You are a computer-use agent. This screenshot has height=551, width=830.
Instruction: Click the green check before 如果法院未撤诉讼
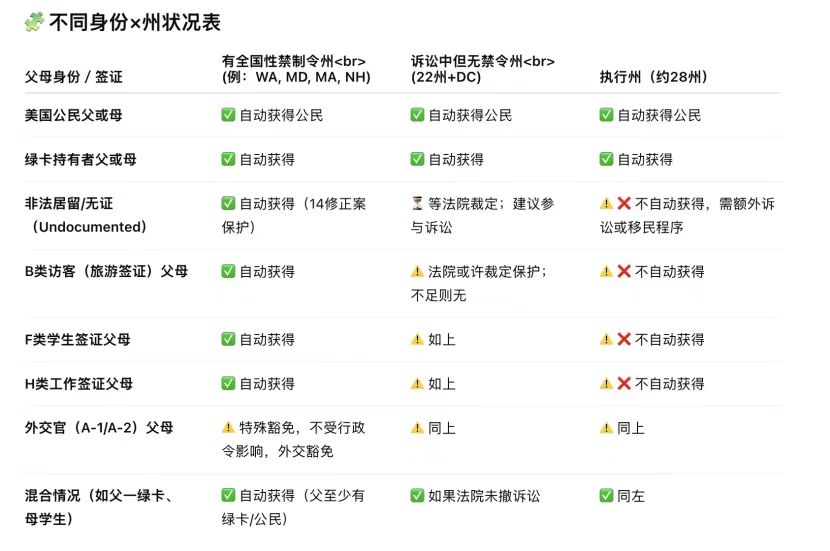[417, 496]
